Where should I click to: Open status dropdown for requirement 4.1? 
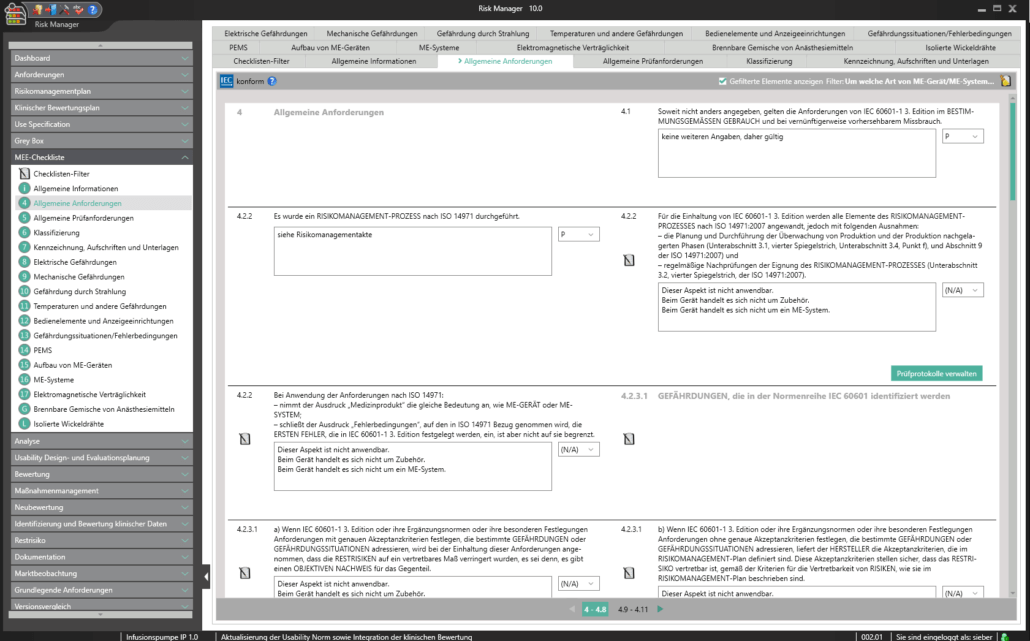pyautogui.click(x=962, y=137)
